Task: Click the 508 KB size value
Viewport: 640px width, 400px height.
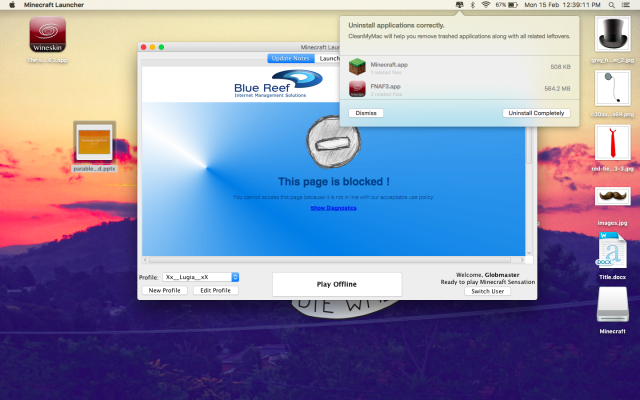Action: [560, 67]
